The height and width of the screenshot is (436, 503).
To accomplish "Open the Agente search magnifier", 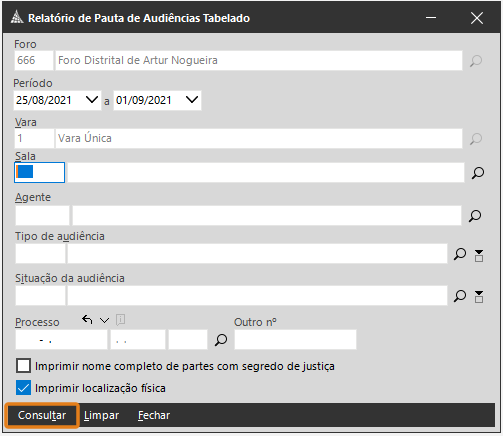I will click(x=475, y=216).
